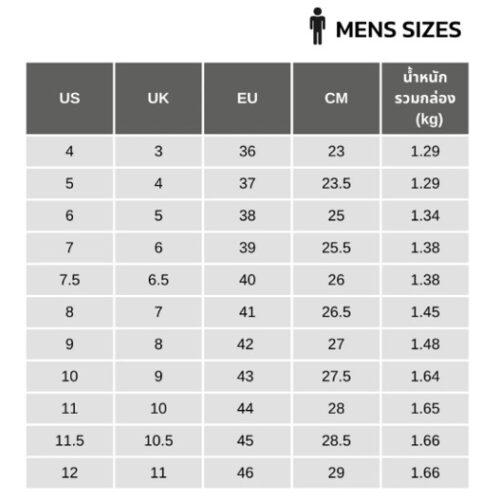The image size is (500, 500).
Task: Select the UK column header
Action: point(158,98)
